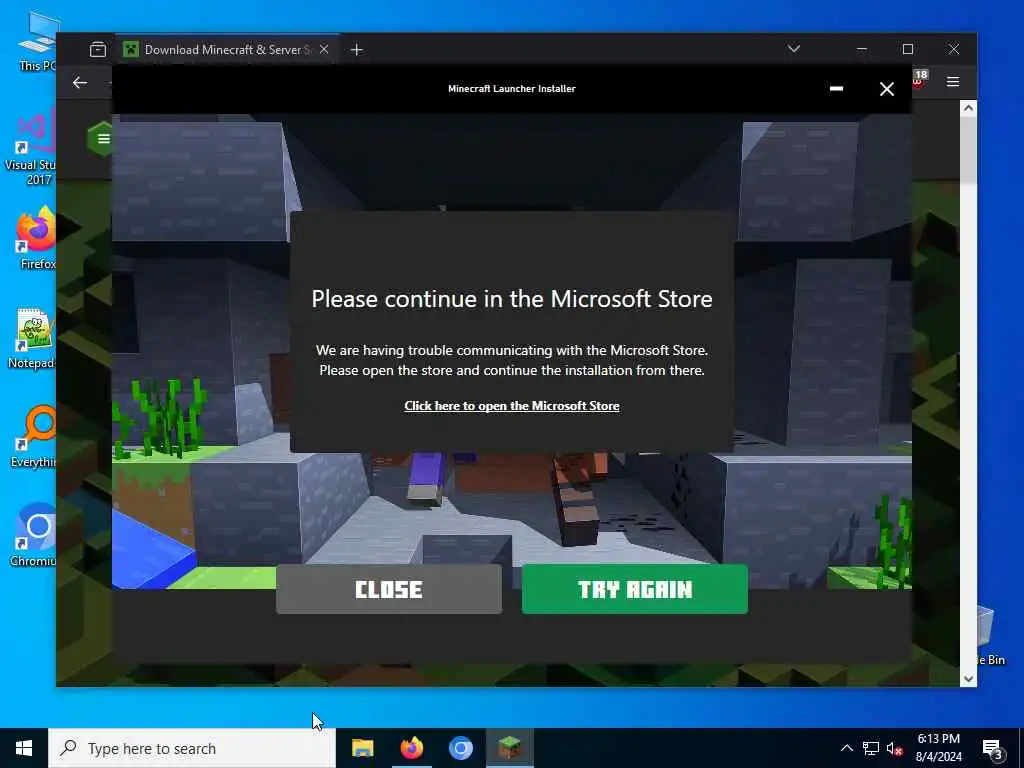Click the scrollbar down arrow
Screen dimensions: 1024x768
click(968, 679)
